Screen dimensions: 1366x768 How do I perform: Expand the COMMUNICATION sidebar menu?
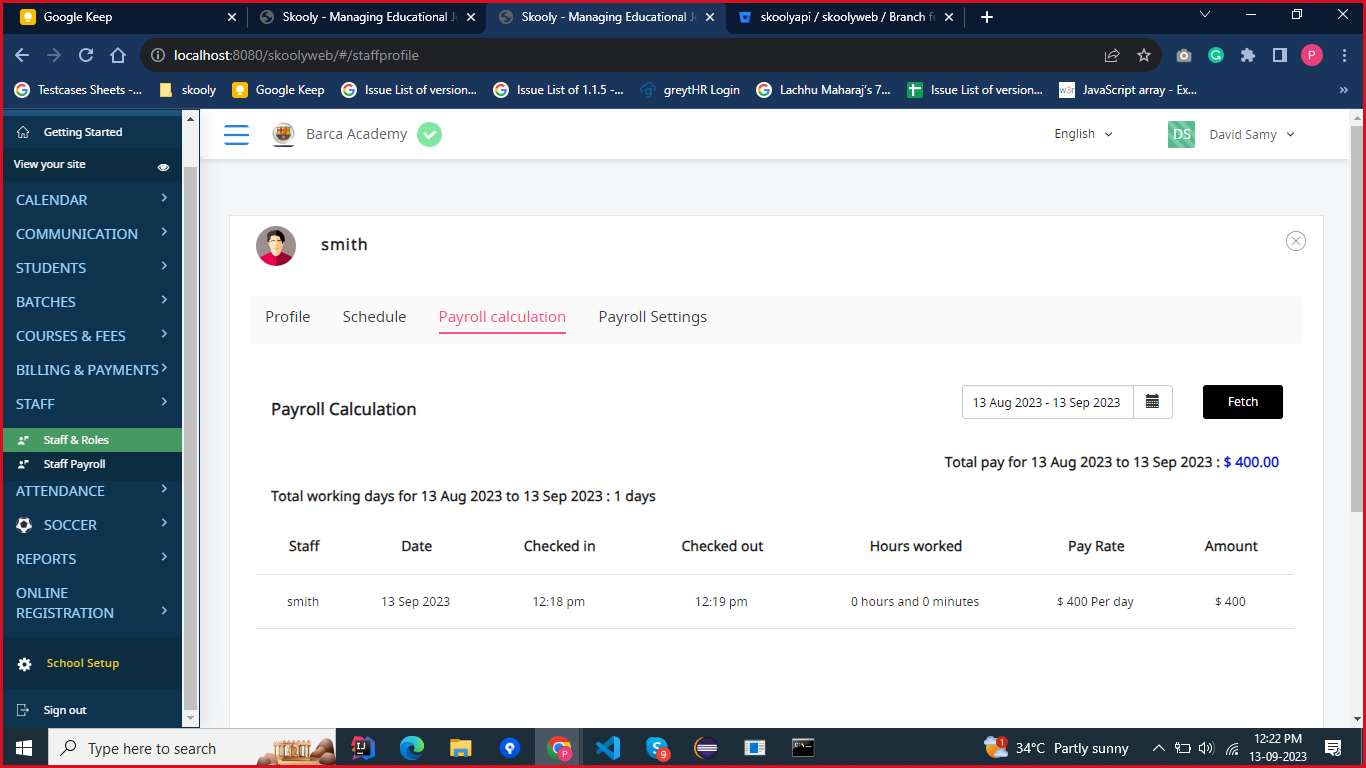coord(92,234)
